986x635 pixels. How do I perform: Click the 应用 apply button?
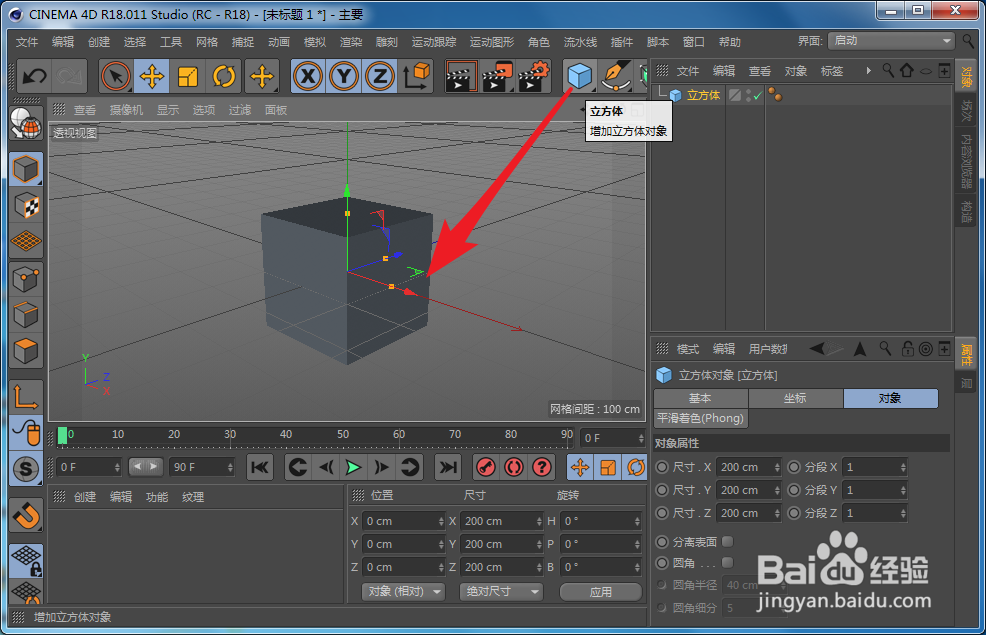[601, 592]
